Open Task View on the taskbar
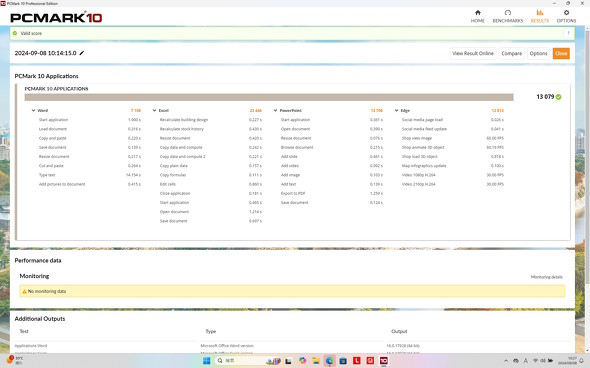This screenshot has height=368, width=590. 288,361
